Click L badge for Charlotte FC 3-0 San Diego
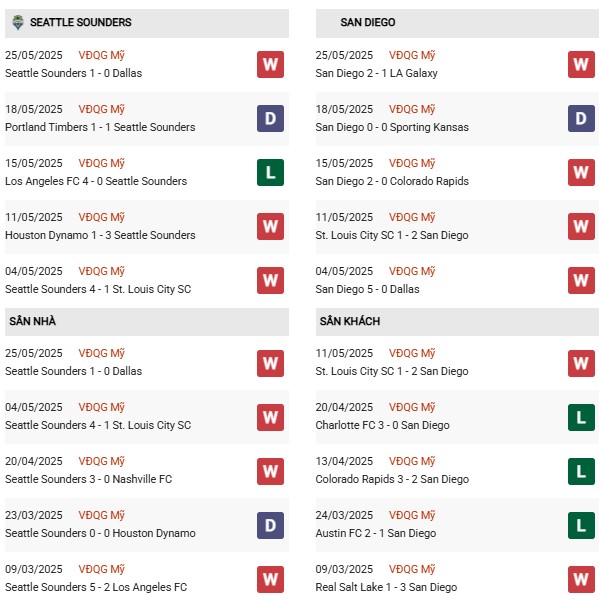This screenshot has width=599, height=601. tap(581, 417)
